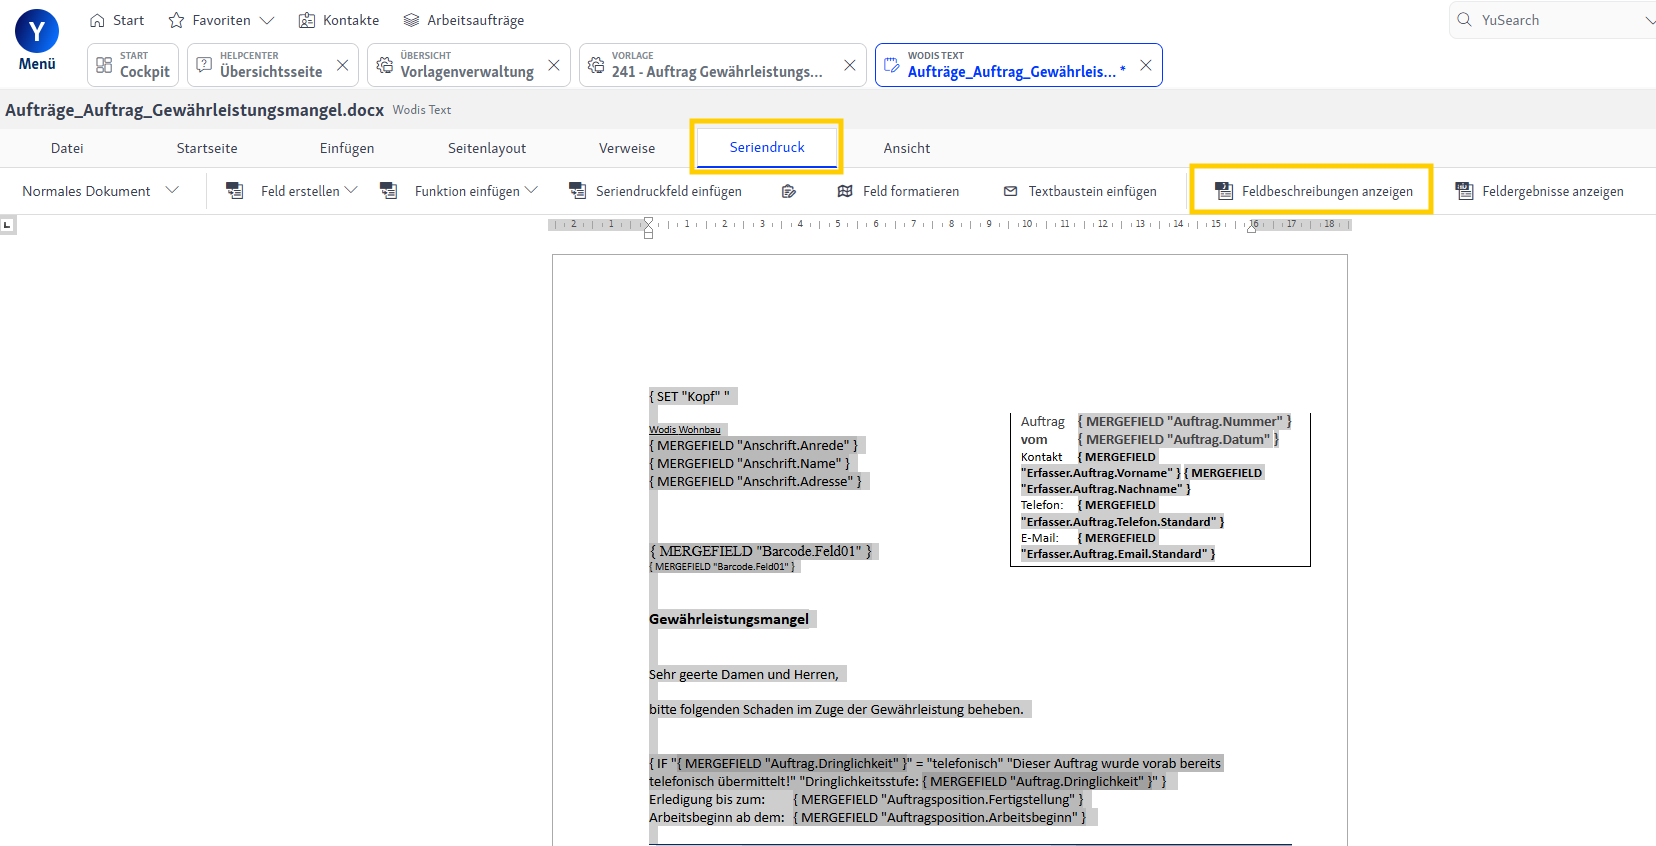Image resolution: width=1656 pixels, height=846 pixels.
Task: Close the 241 - Auftrag Gewährleistungs tab
Action: coord(849,65)
